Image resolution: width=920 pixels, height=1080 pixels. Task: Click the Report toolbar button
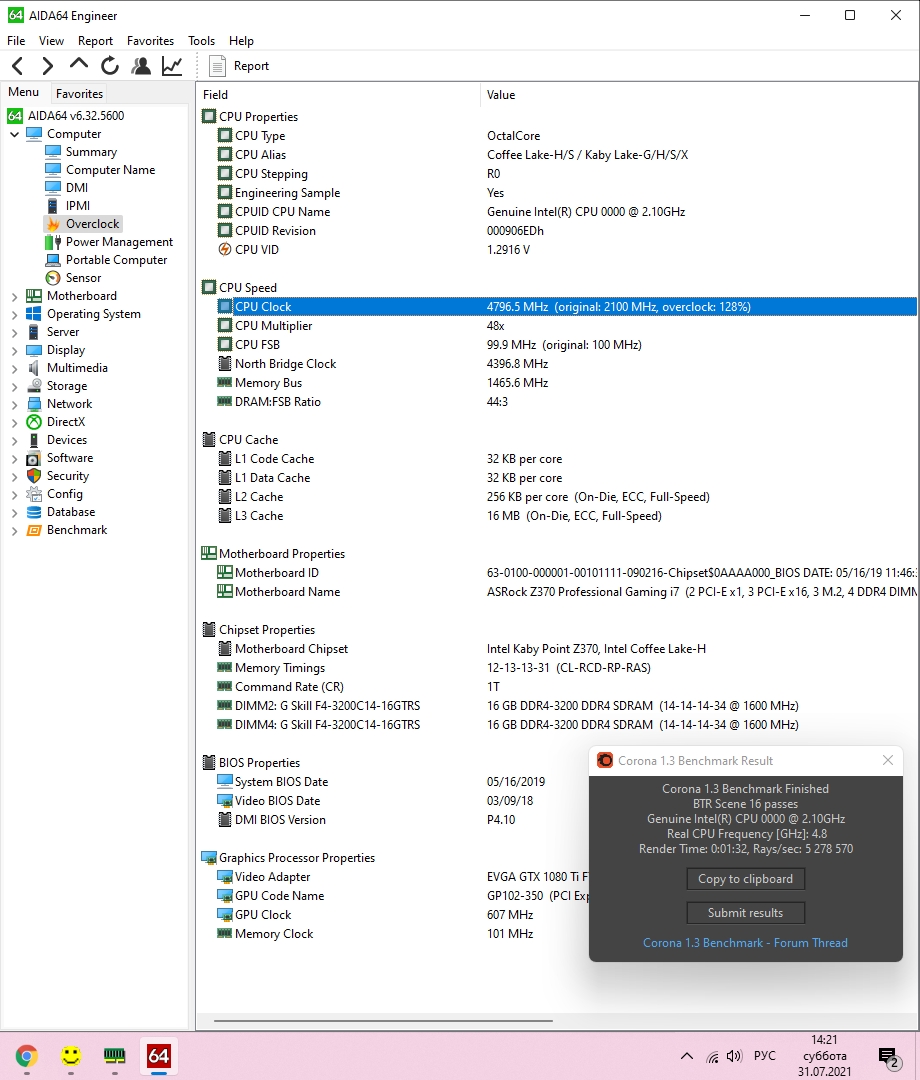pyautogui.click(x=239, y=66)
